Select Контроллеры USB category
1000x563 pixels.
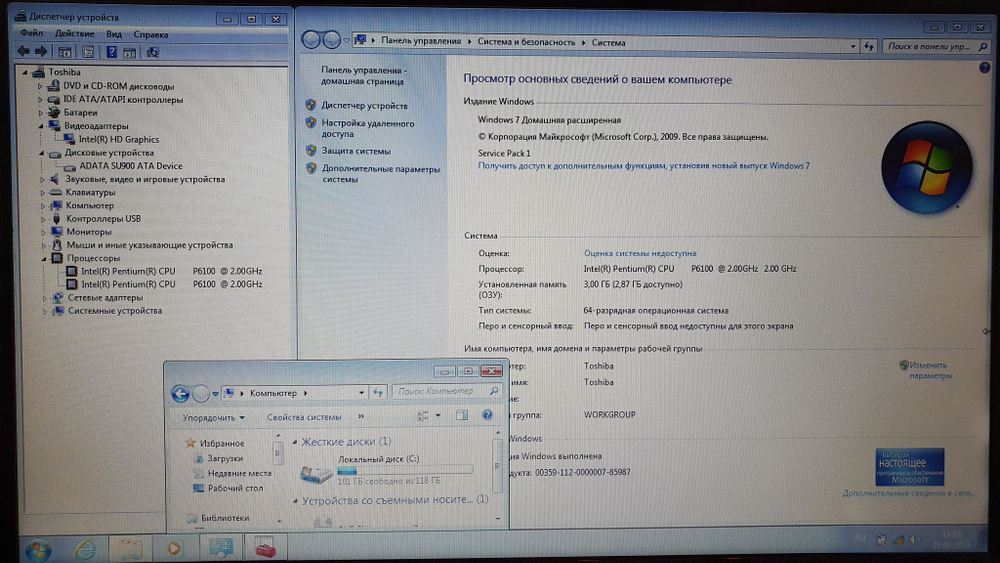coord(103,219)
